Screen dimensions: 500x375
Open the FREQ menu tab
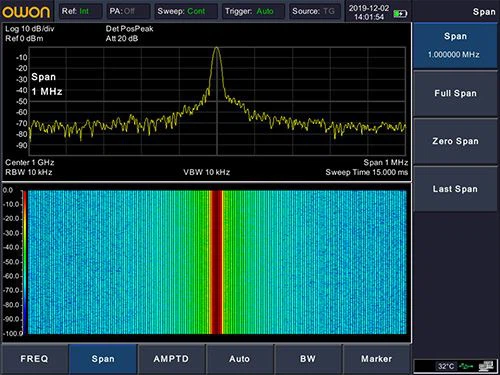[x=34, y=359]
